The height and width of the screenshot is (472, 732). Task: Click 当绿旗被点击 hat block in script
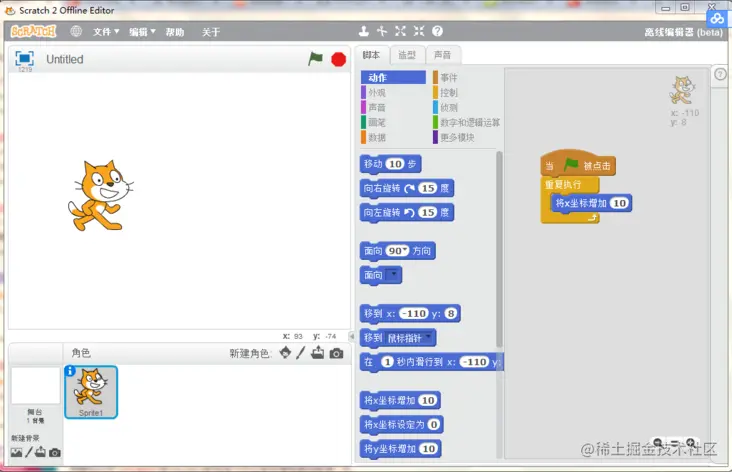(x=577, y=163)
